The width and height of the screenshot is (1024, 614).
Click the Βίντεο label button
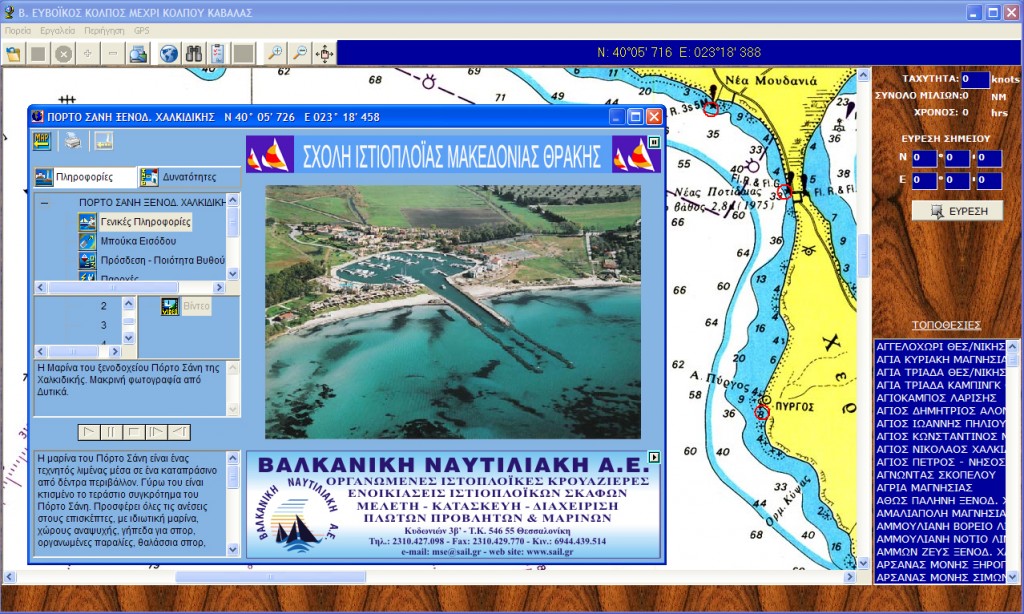pyautogui.click(x=197, y=306)
